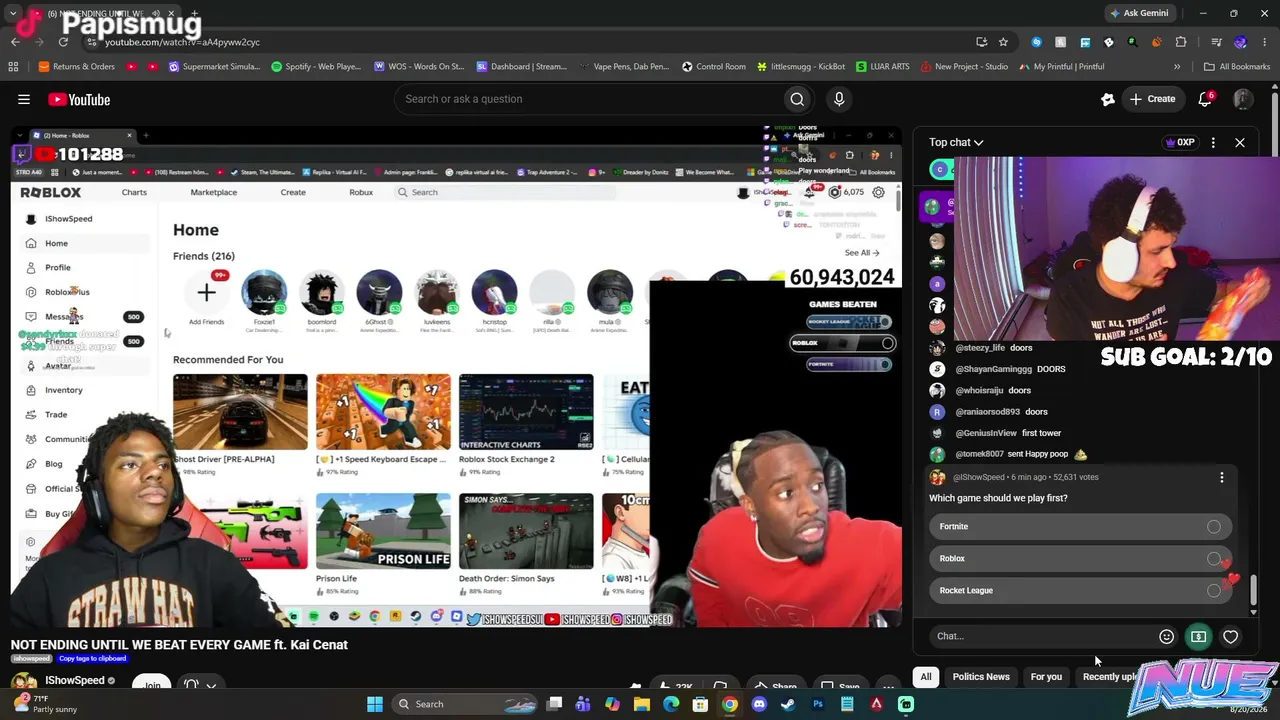Launch File Explorer from the taskbar
The image size is (1280, 720).
tap(642, 704)
